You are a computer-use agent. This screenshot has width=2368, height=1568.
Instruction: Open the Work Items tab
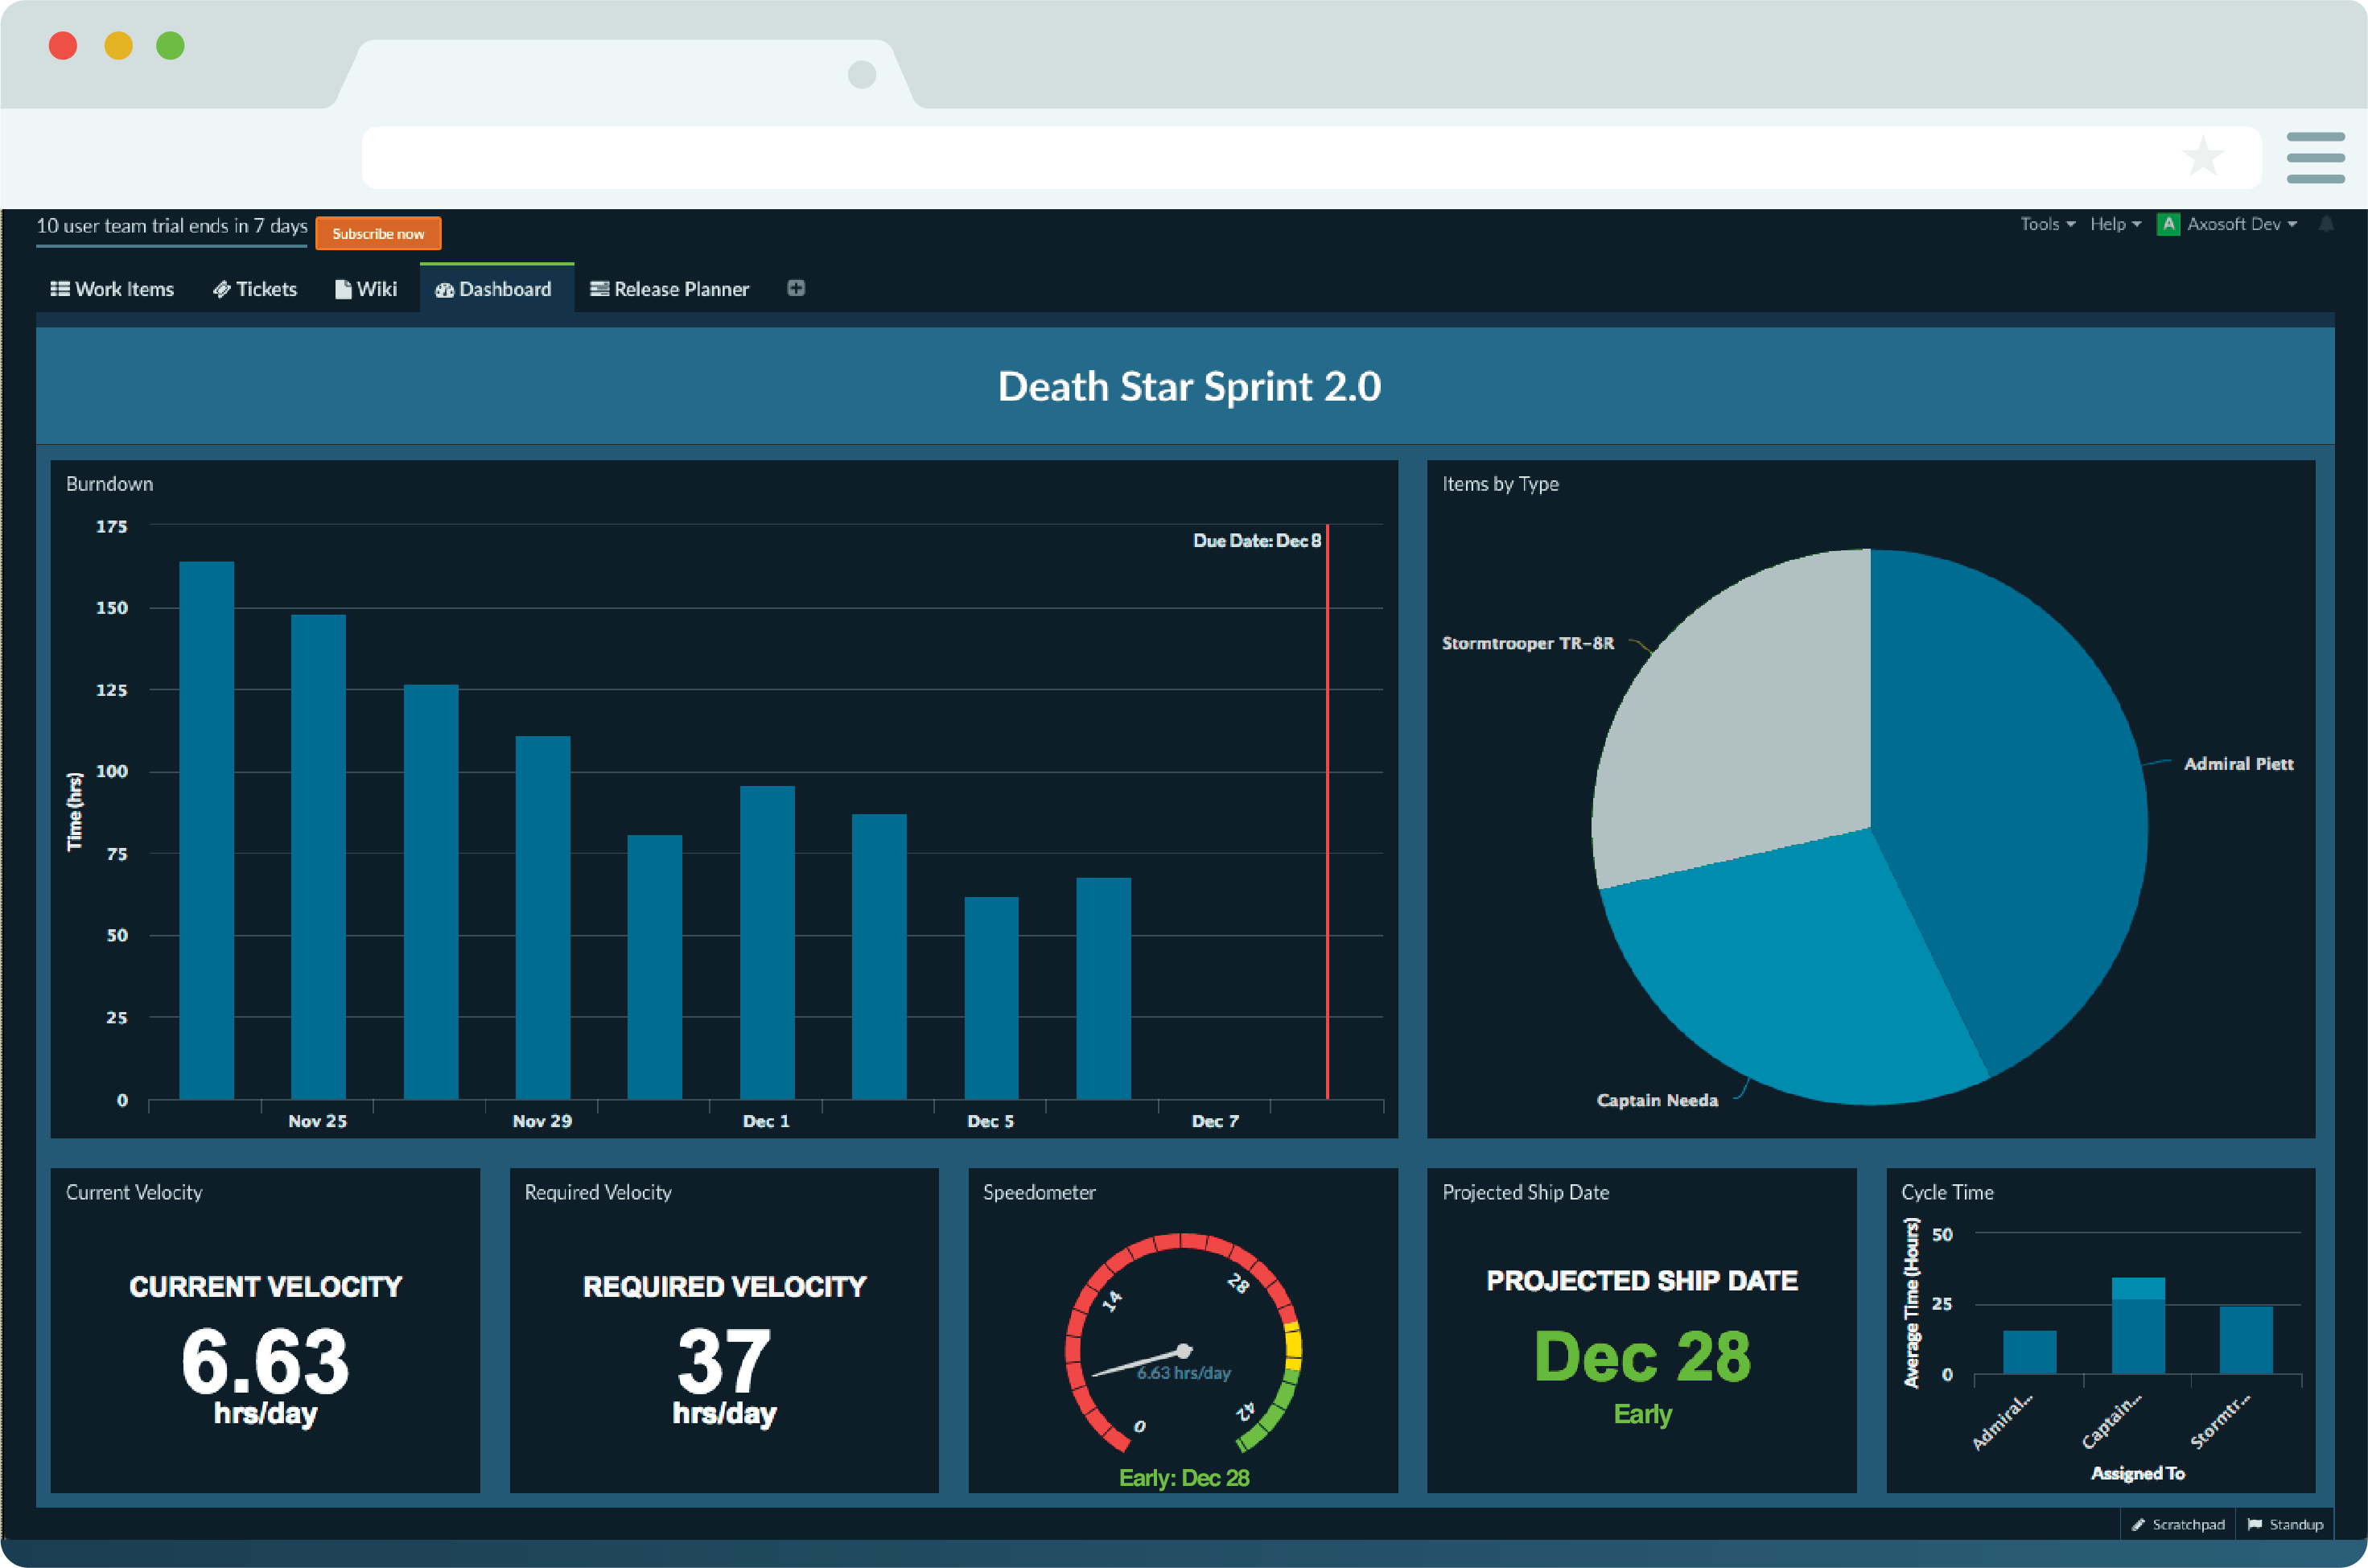click(x=112, y=289)
